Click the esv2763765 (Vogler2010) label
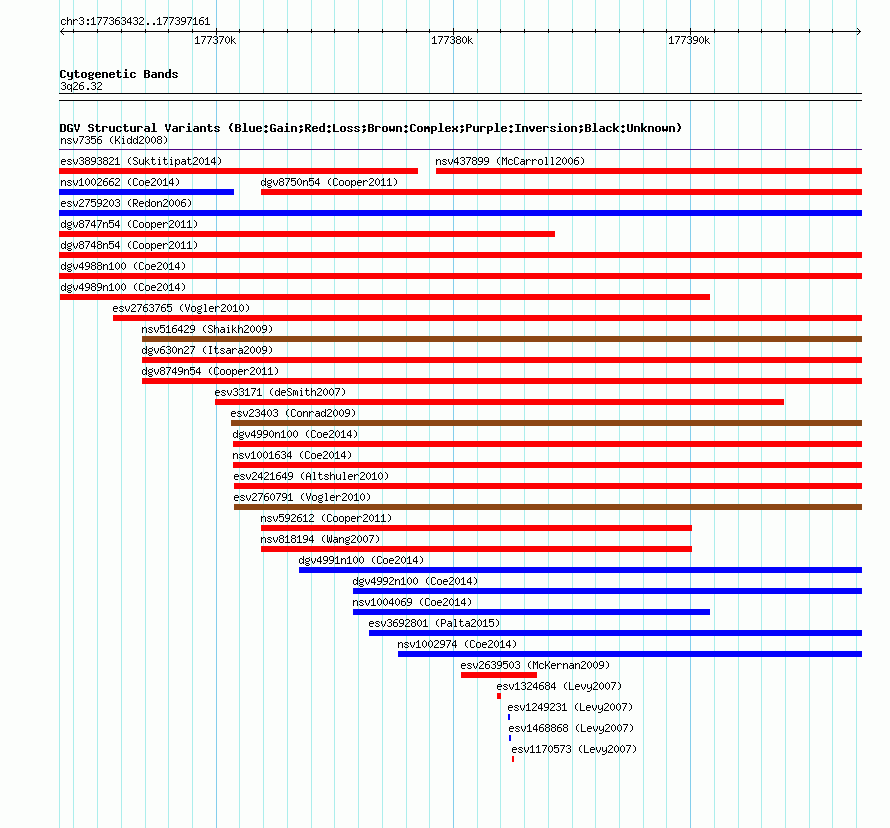This screenshot has height=828, width=890. [181, 308]
